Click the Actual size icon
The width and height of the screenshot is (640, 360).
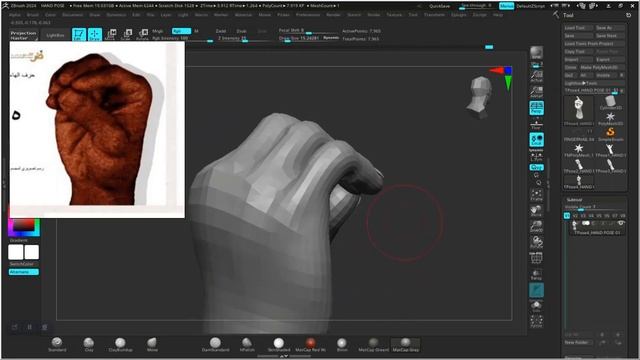point(536,76)
